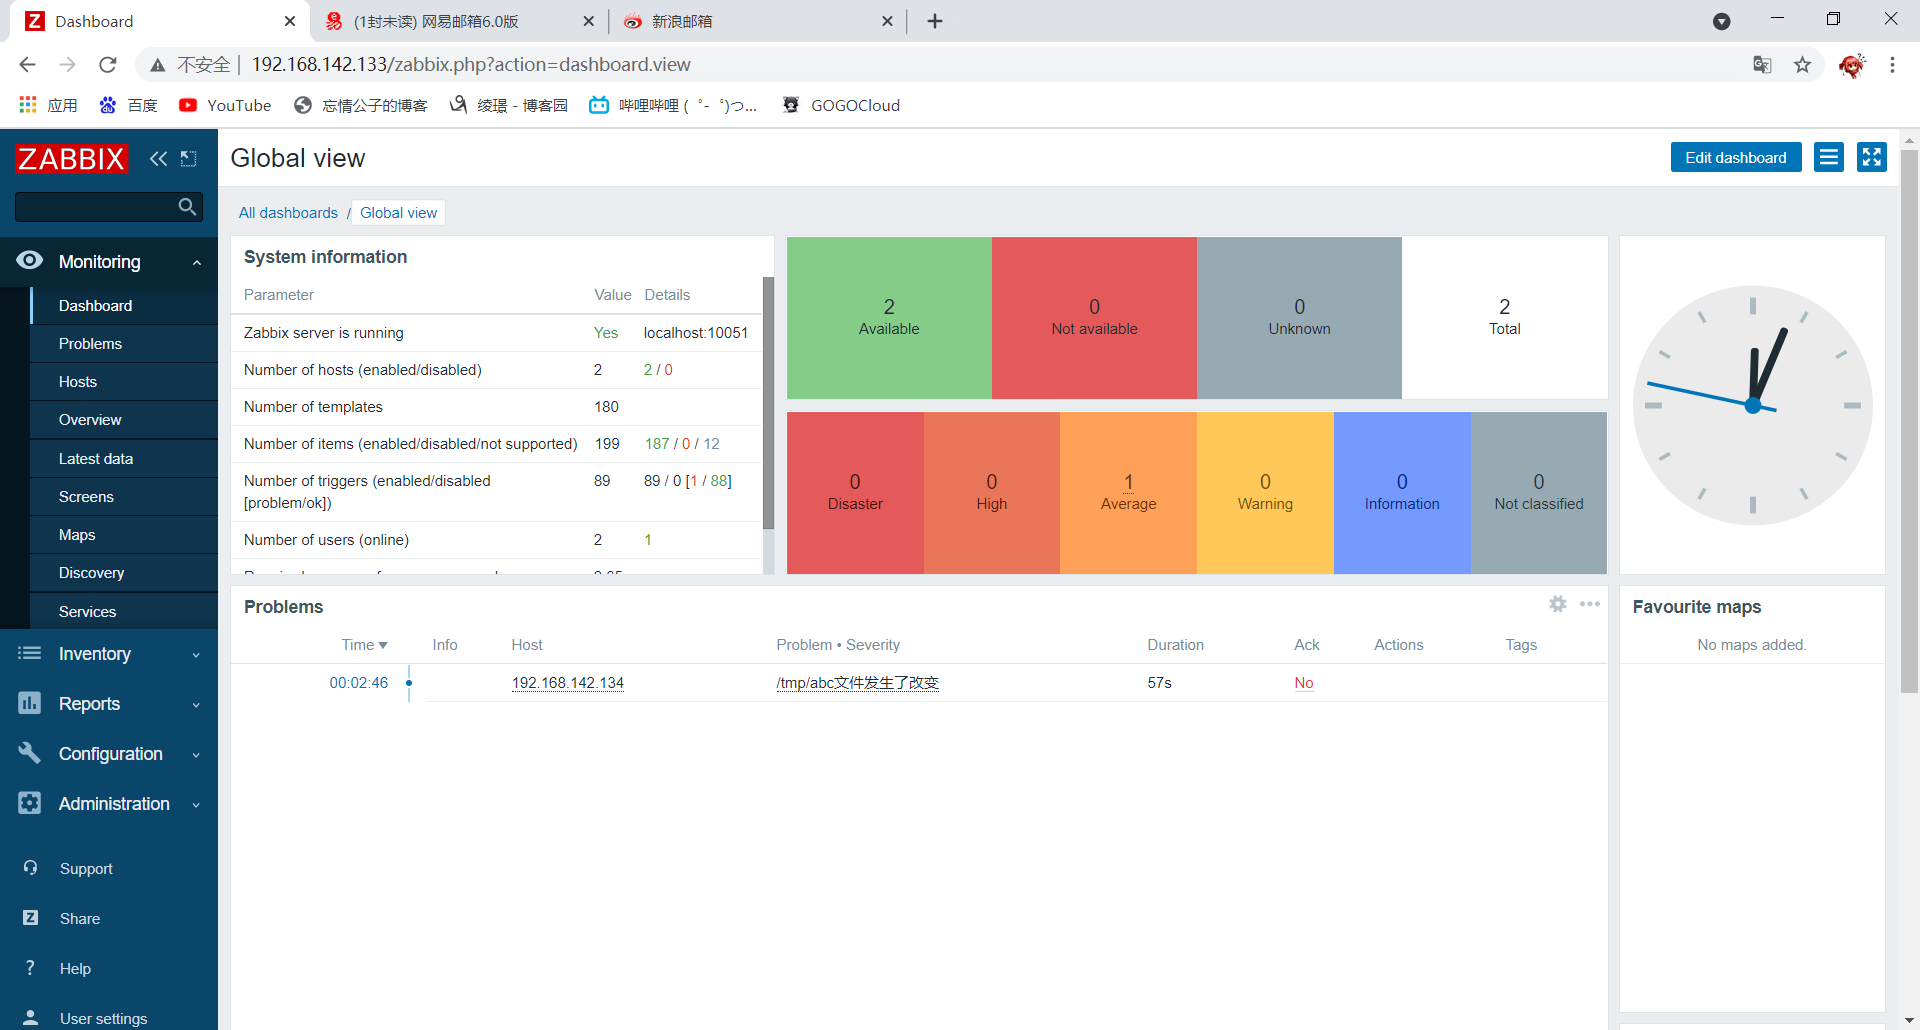Click the Disaster severity tile
The width and height of the screenshot is (1920, 1030).
tap(855, 492)
